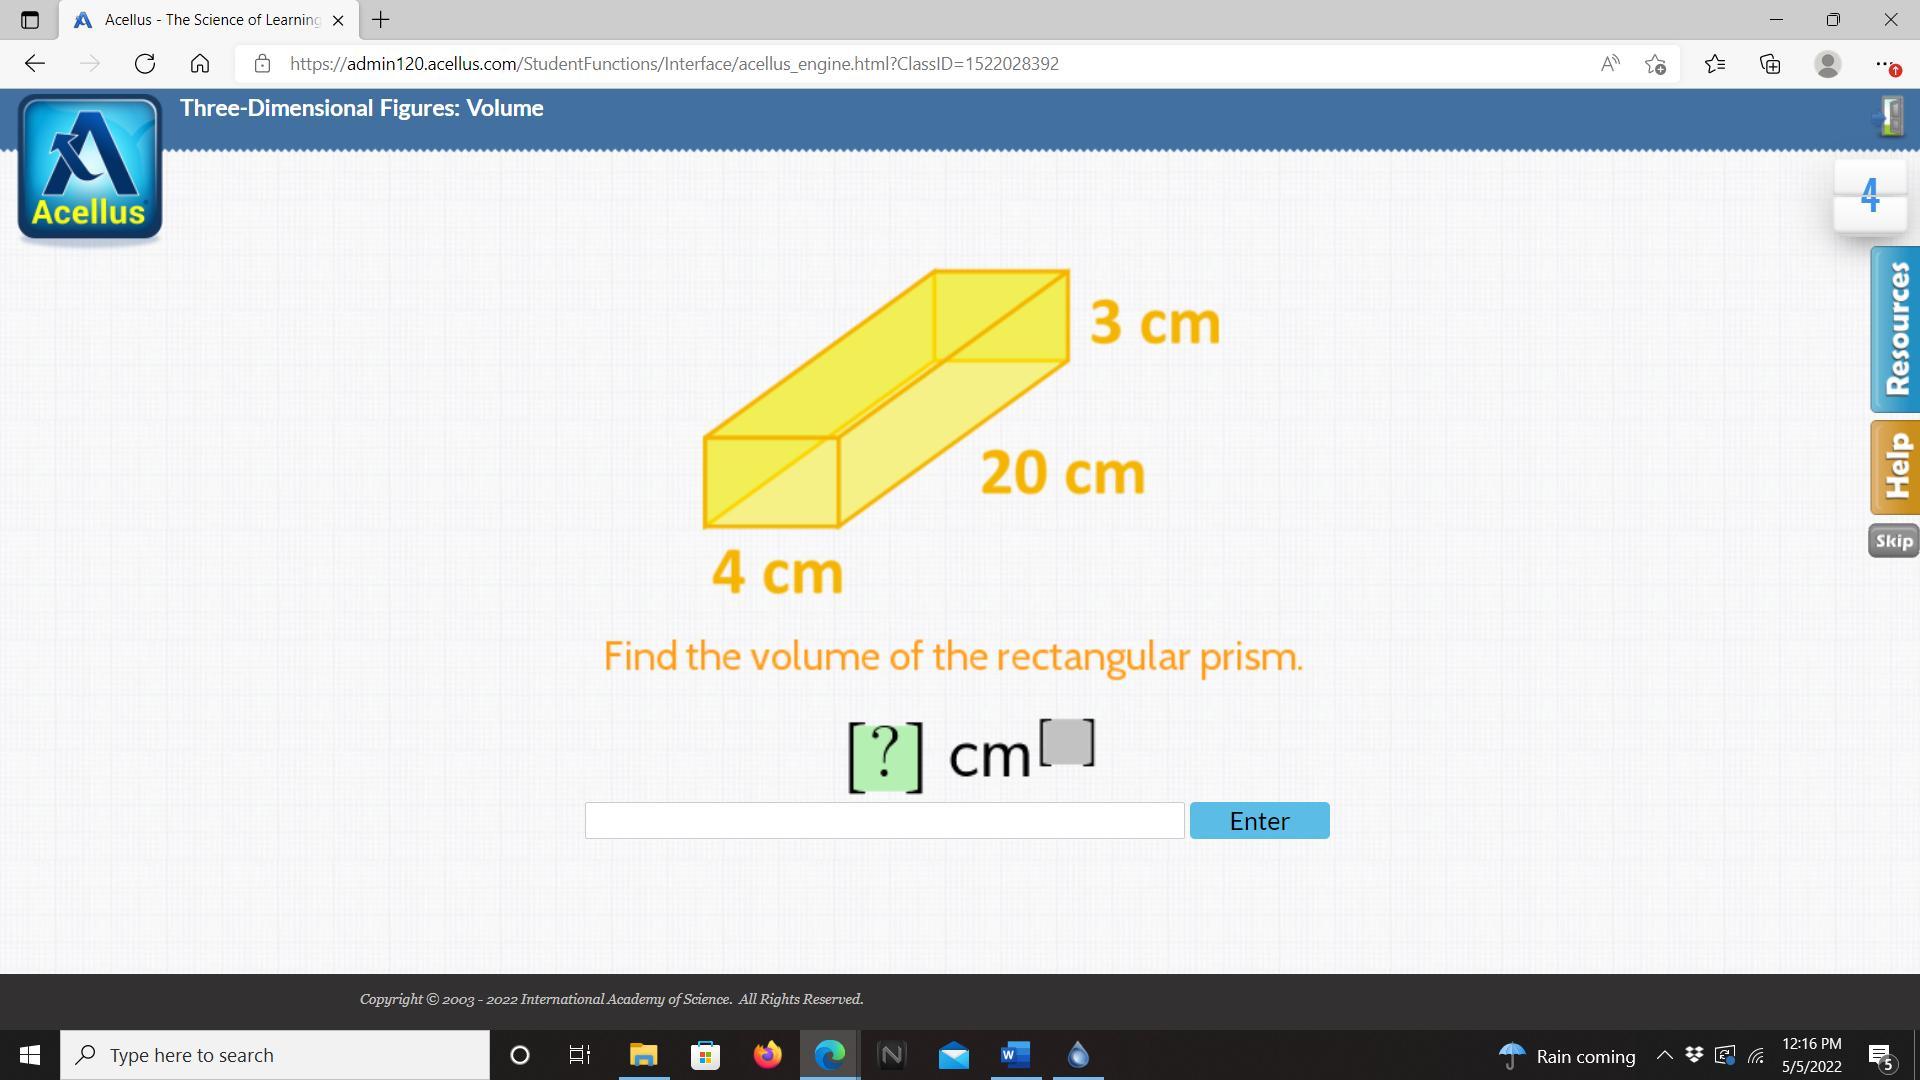Show hidden system tray icons
Screen dimensions: 1920x1080
click(x=1664, y=1055)
